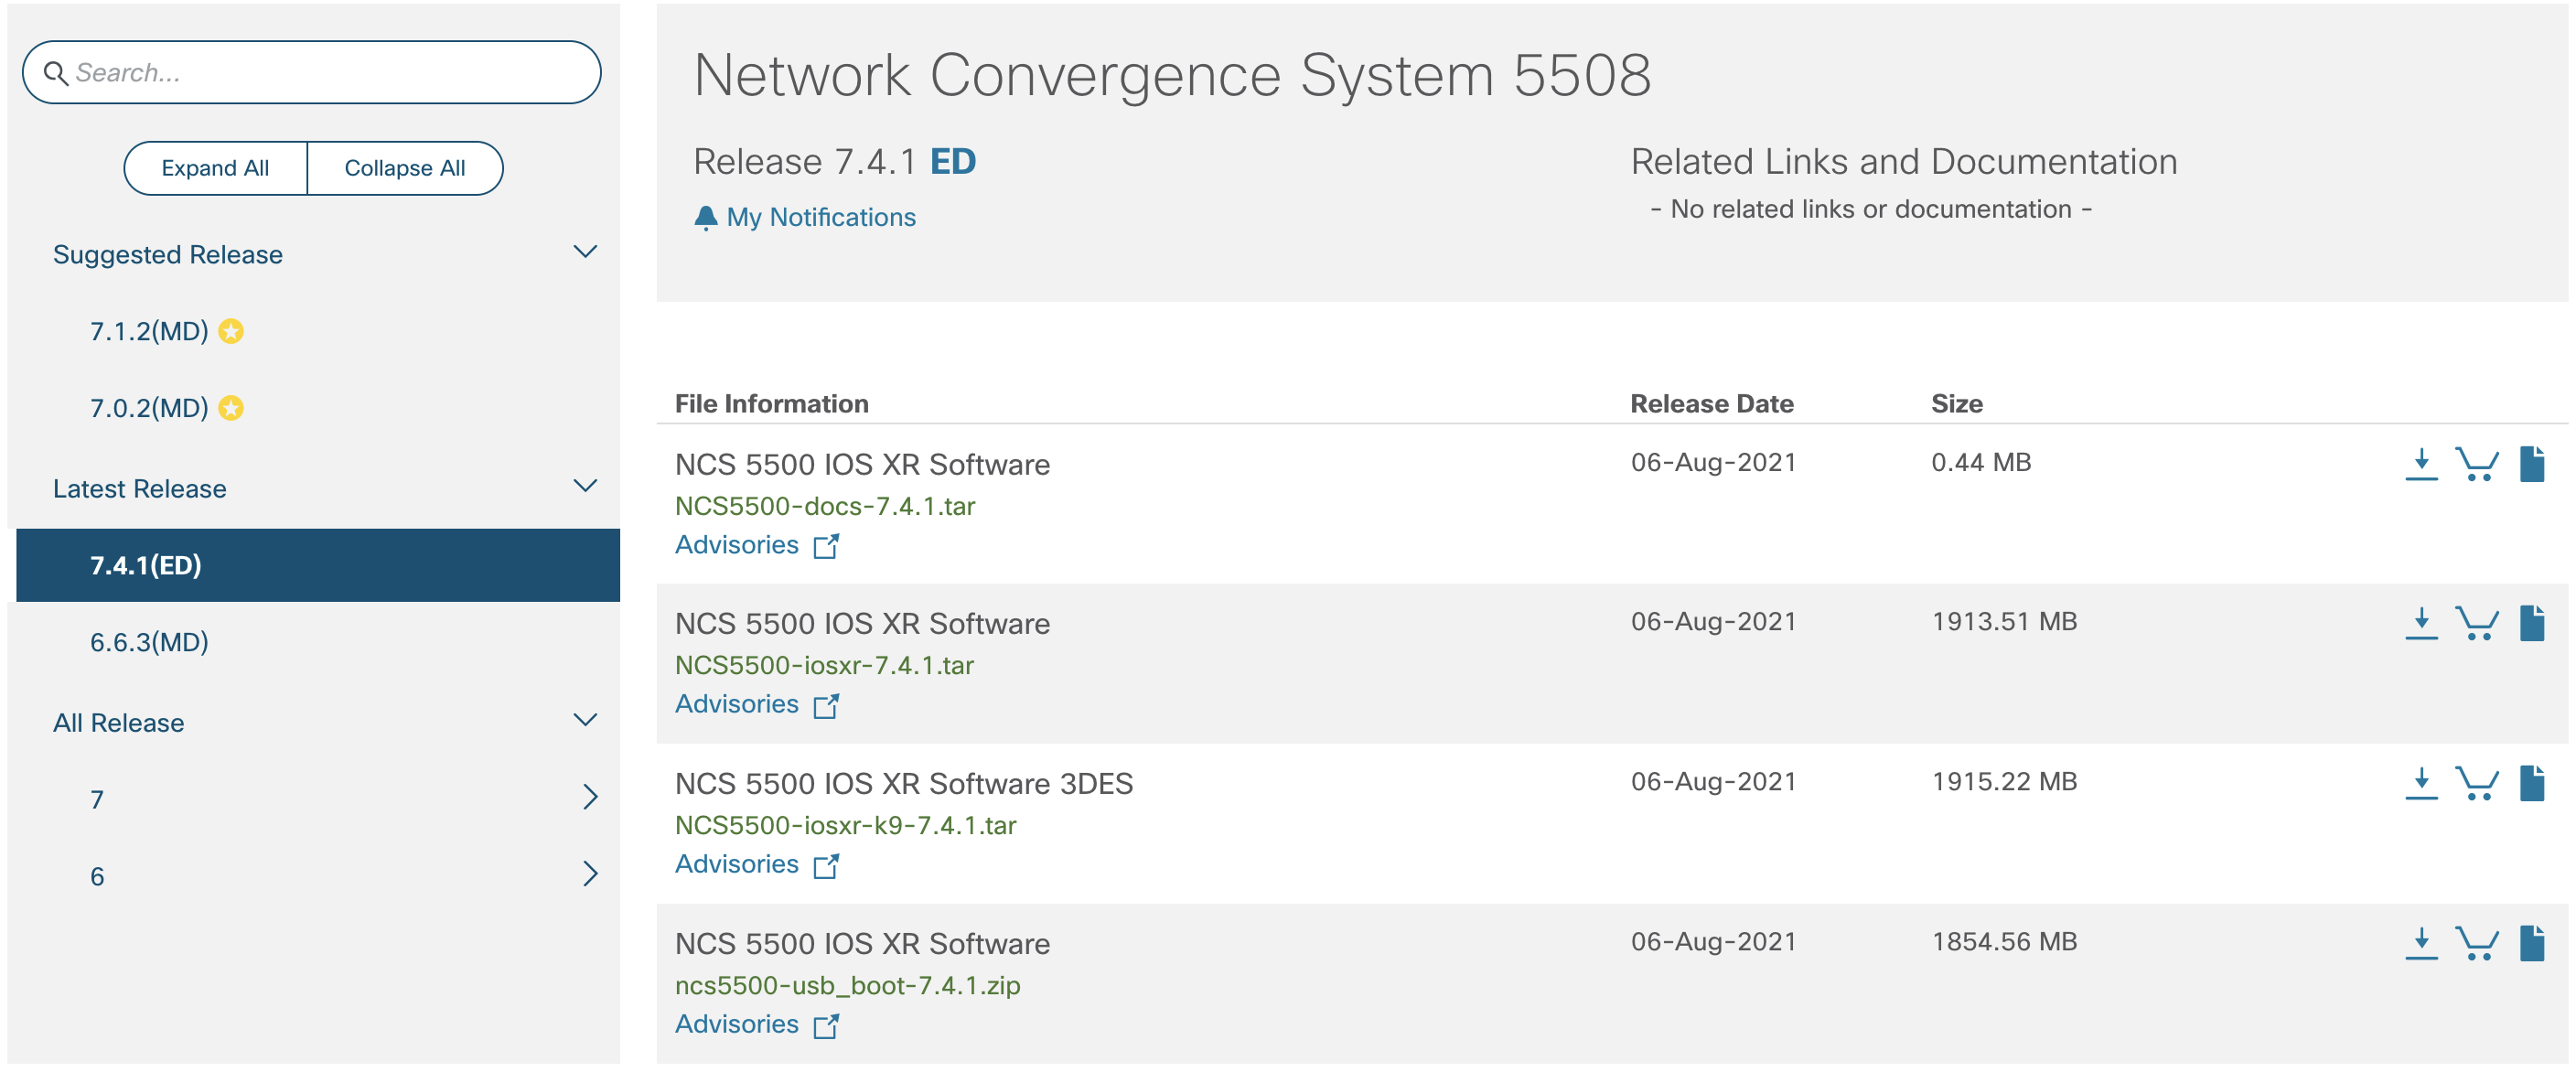Click the Related Links and Documentation heading

click(1904, 161)
